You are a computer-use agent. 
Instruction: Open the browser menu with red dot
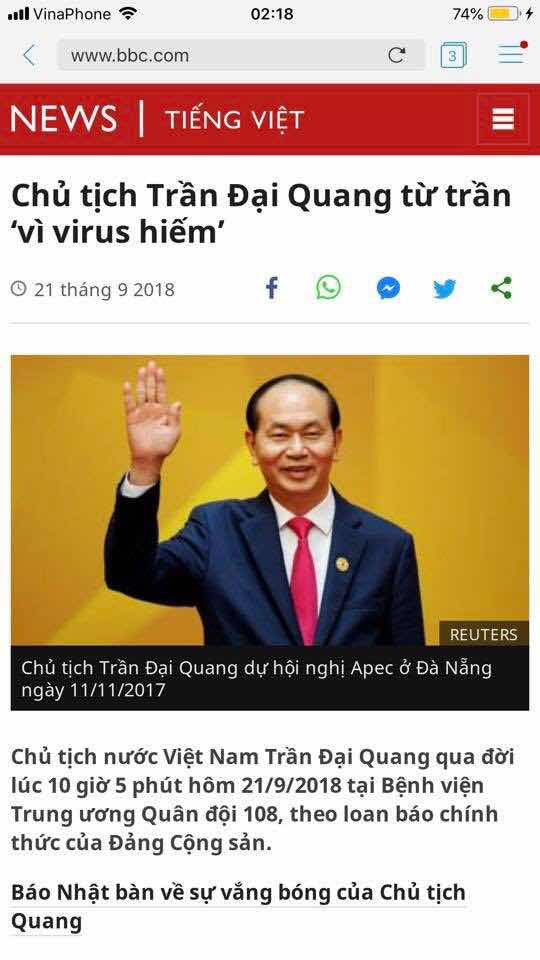[512, 54]
